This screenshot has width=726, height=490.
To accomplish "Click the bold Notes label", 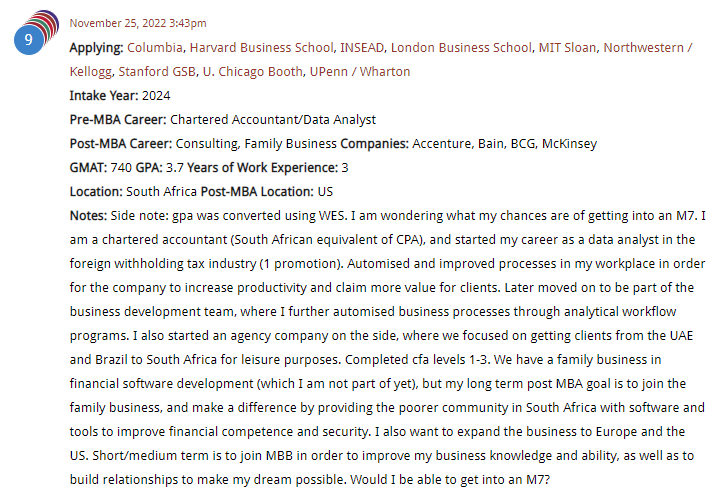I will pos(87,215).
